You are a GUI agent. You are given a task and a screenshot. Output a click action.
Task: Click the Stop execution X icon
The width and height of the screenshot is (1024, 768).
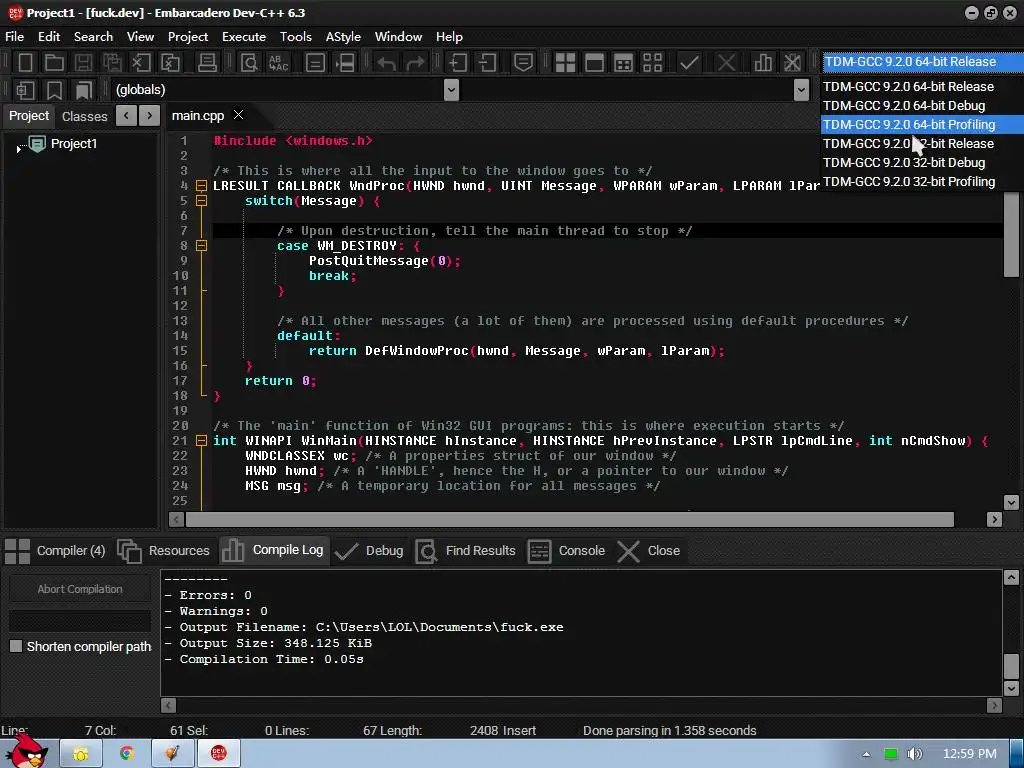[x=726, y=63]
